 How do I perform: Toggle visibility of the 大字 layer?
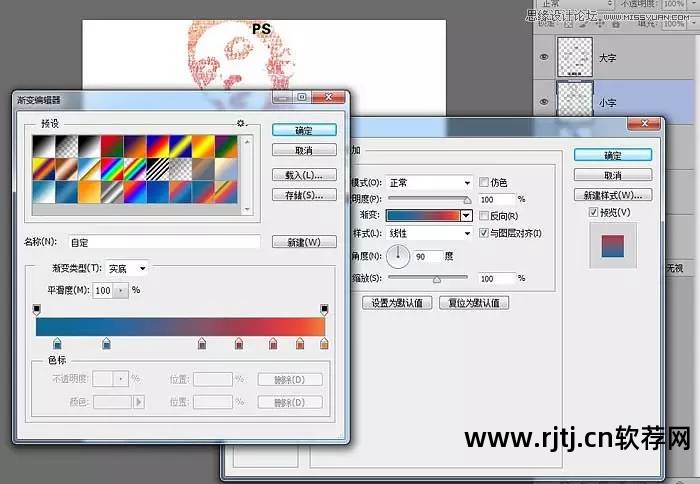tap(544, 57)
